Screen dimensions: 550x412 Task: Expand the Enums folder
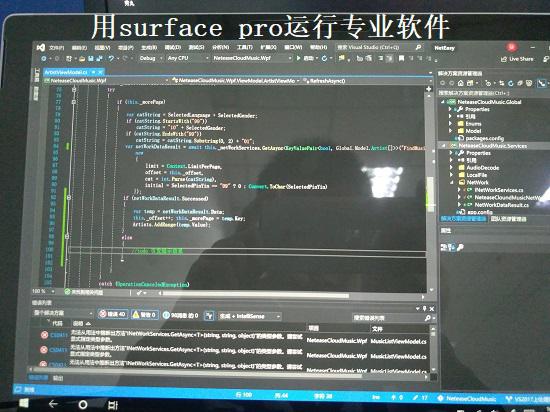click(x=451, y=123)
